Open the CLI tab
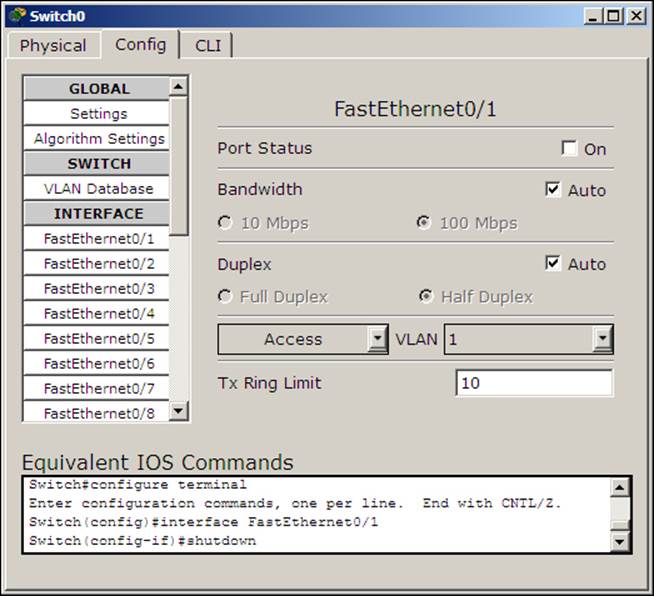The height and width of the screenshot is (596, 654). coord(208,45)
